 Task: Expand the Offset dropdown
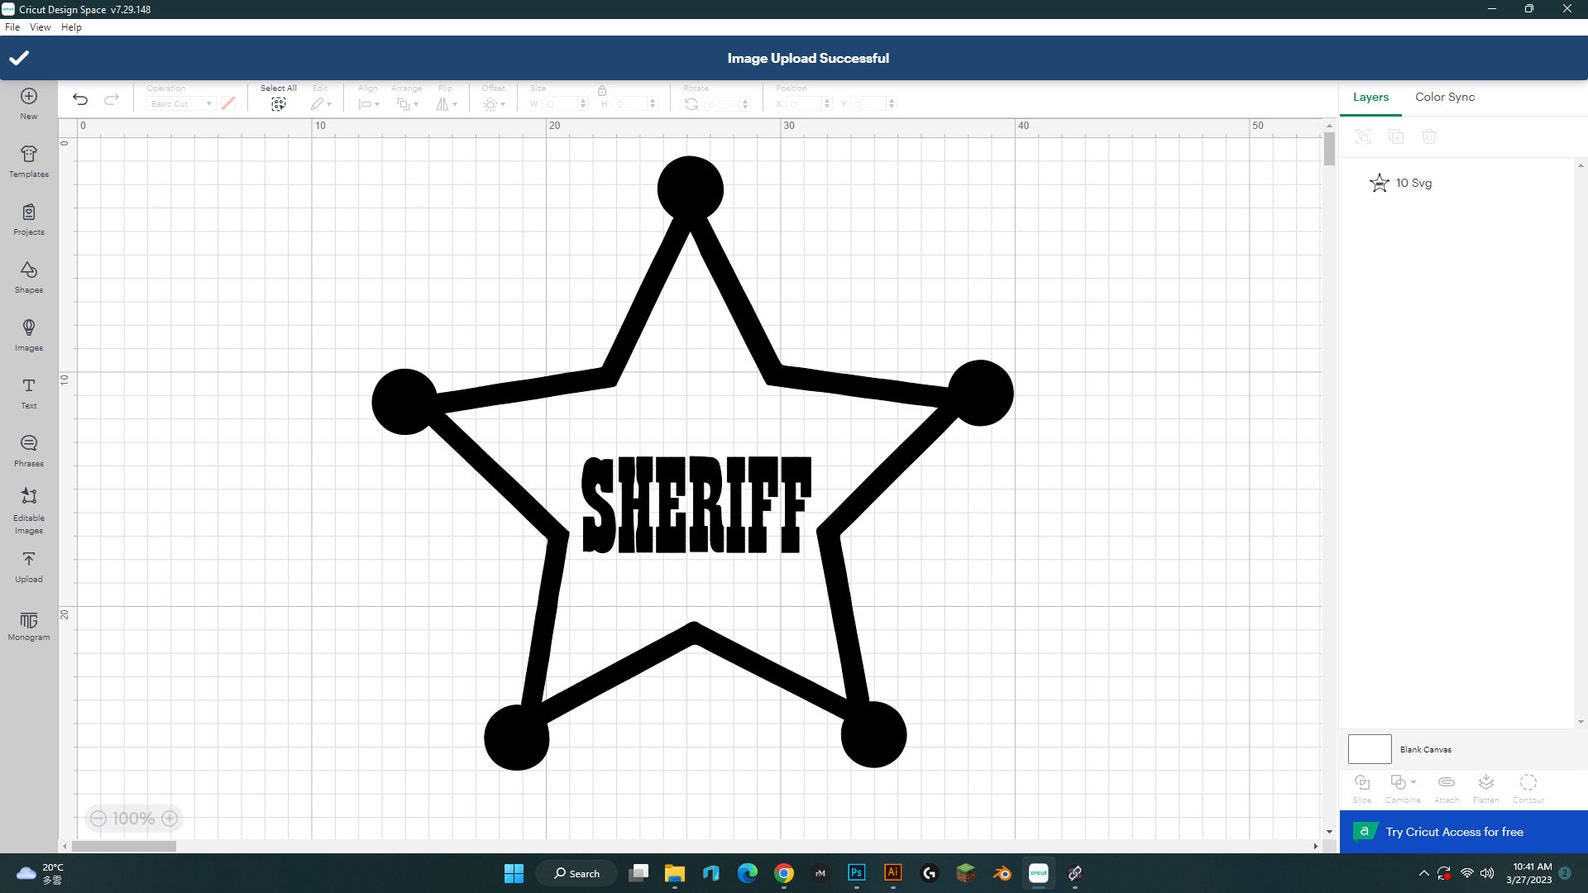494,104
